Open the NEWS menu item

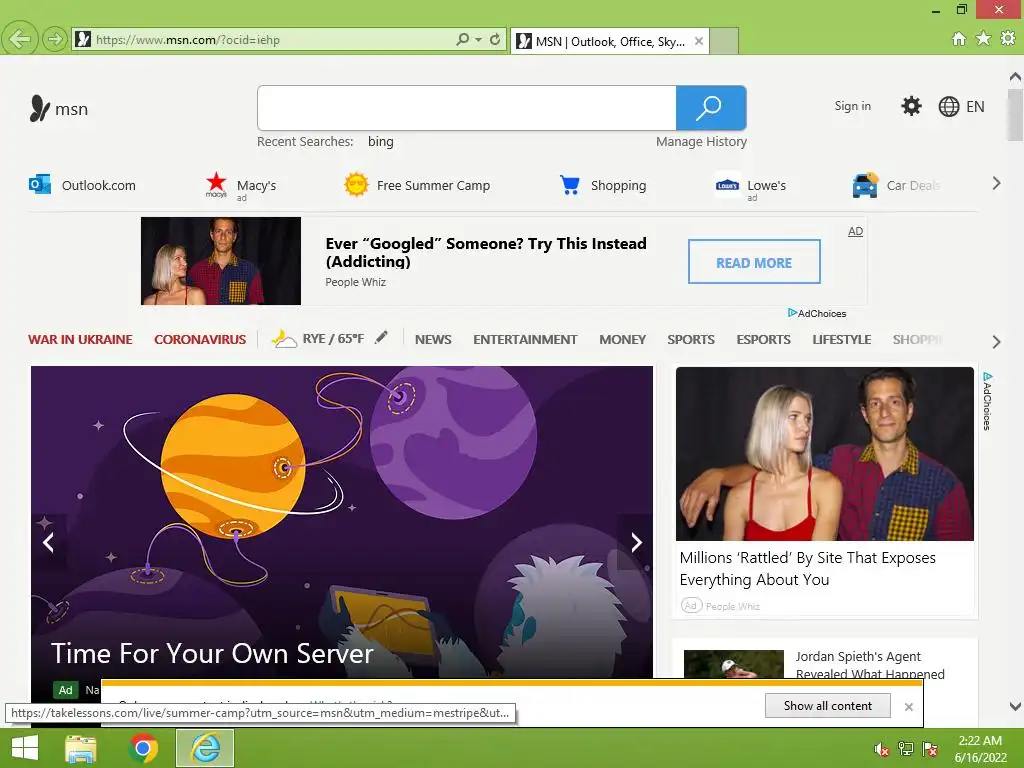point(433,340)
